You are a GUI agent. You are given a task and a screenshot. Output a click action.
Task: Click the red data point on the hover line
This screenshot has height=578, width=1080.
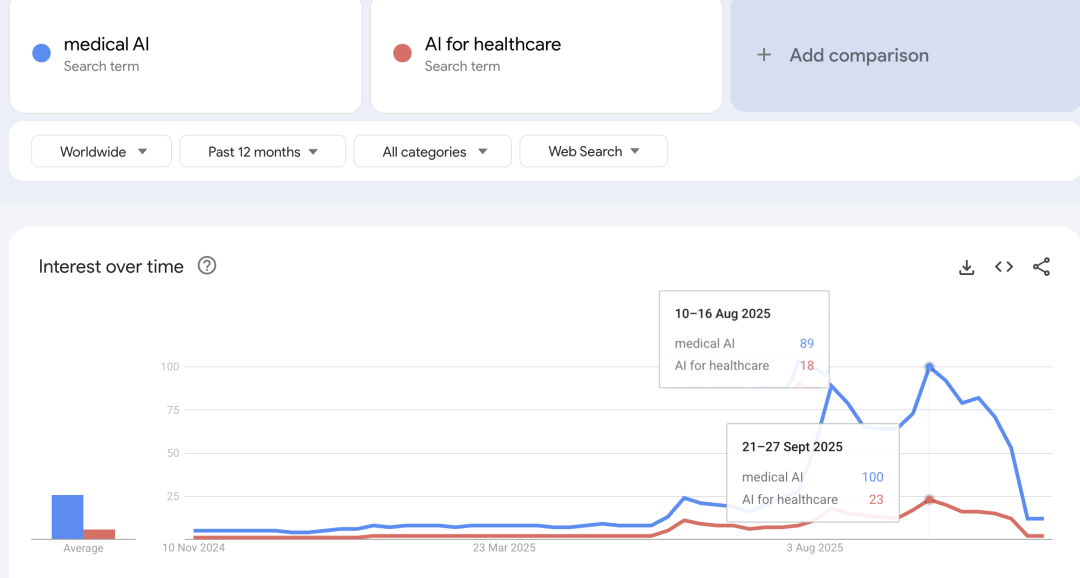click(x=929, y=499)
